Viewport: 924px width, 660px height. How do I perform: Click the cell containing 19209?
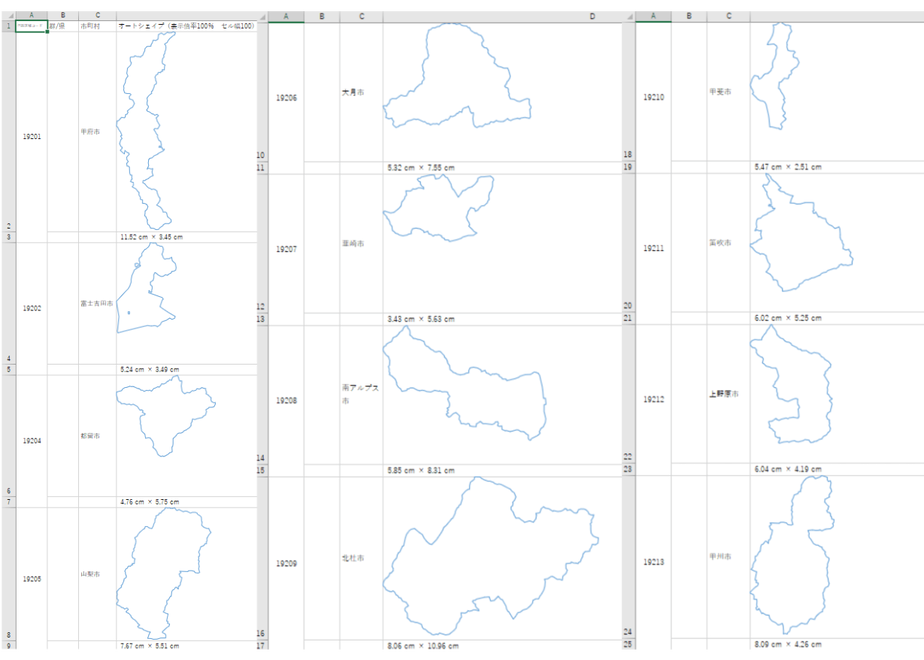coord(286,563)
